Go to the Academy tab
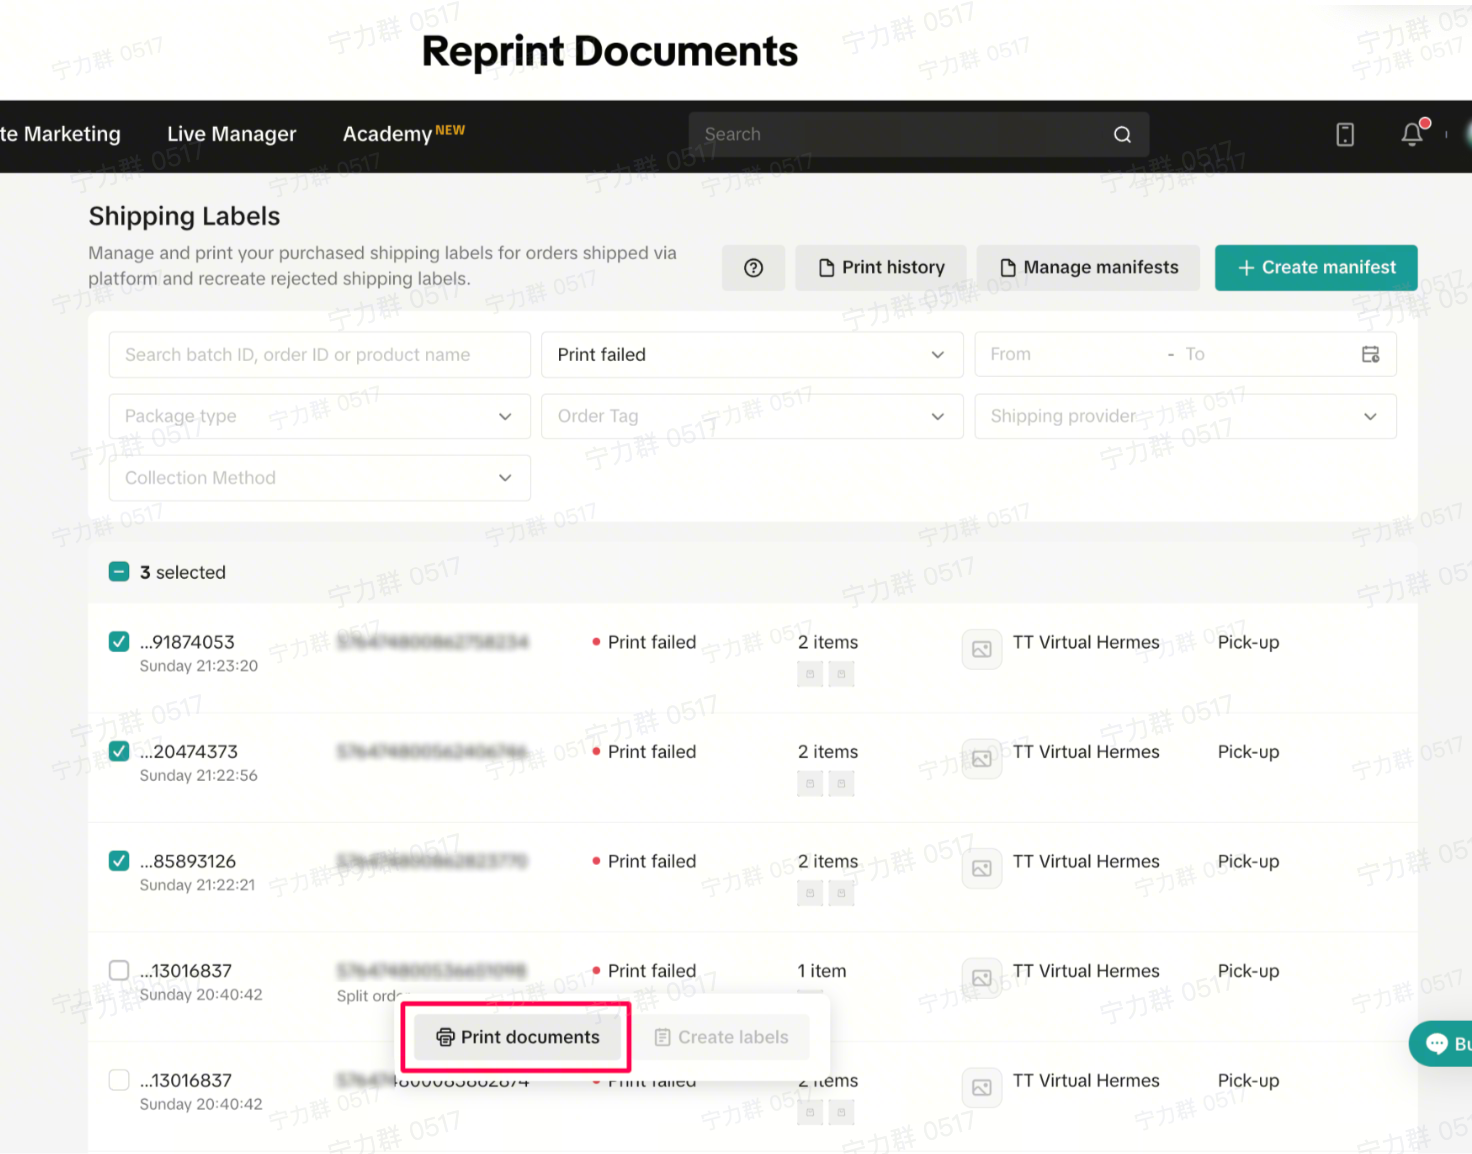 point(388,134)
